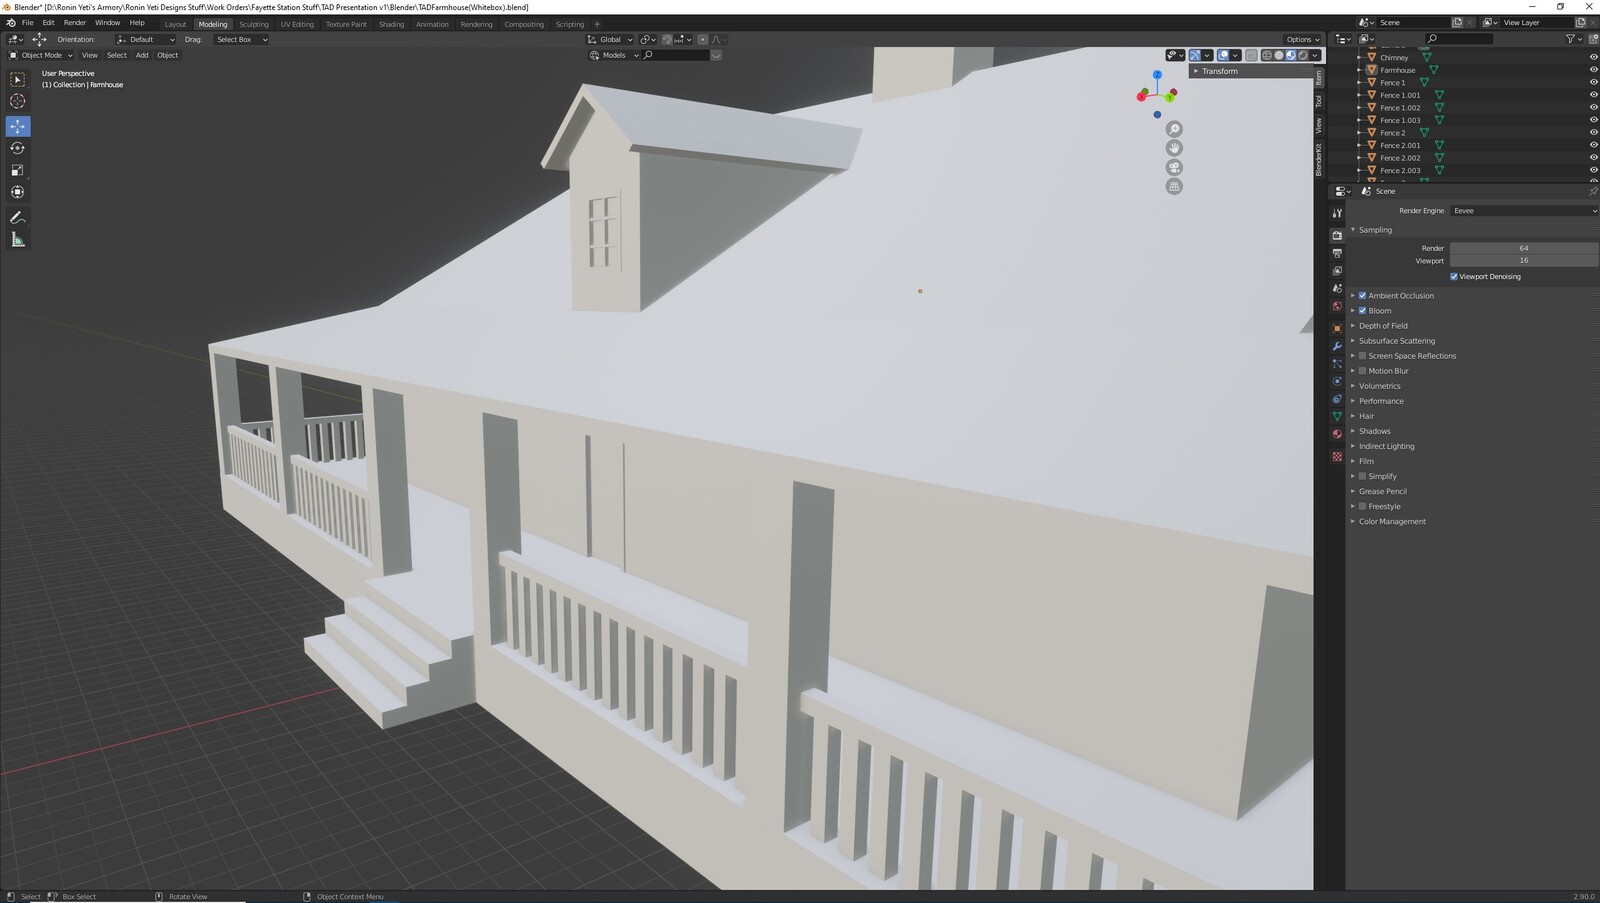Viewport: 1600px width, 903px height.
Task: Toggle the viewport overlays button
Action: 1223,55
